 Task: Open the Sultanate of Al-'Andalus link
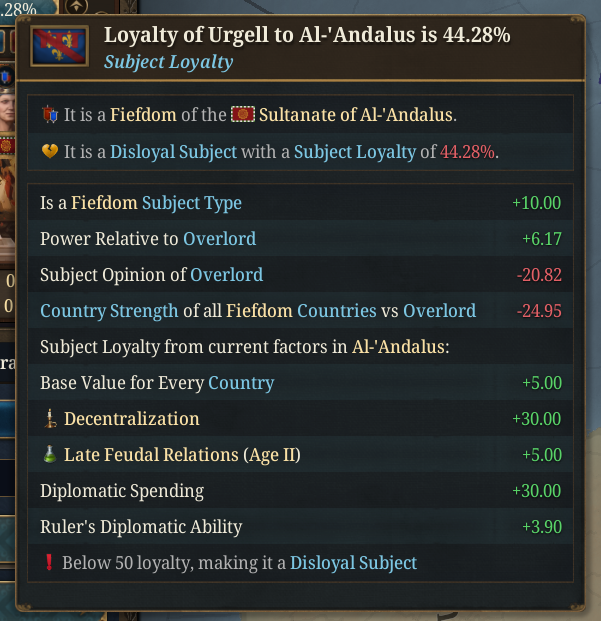click(x=356, y=116)
